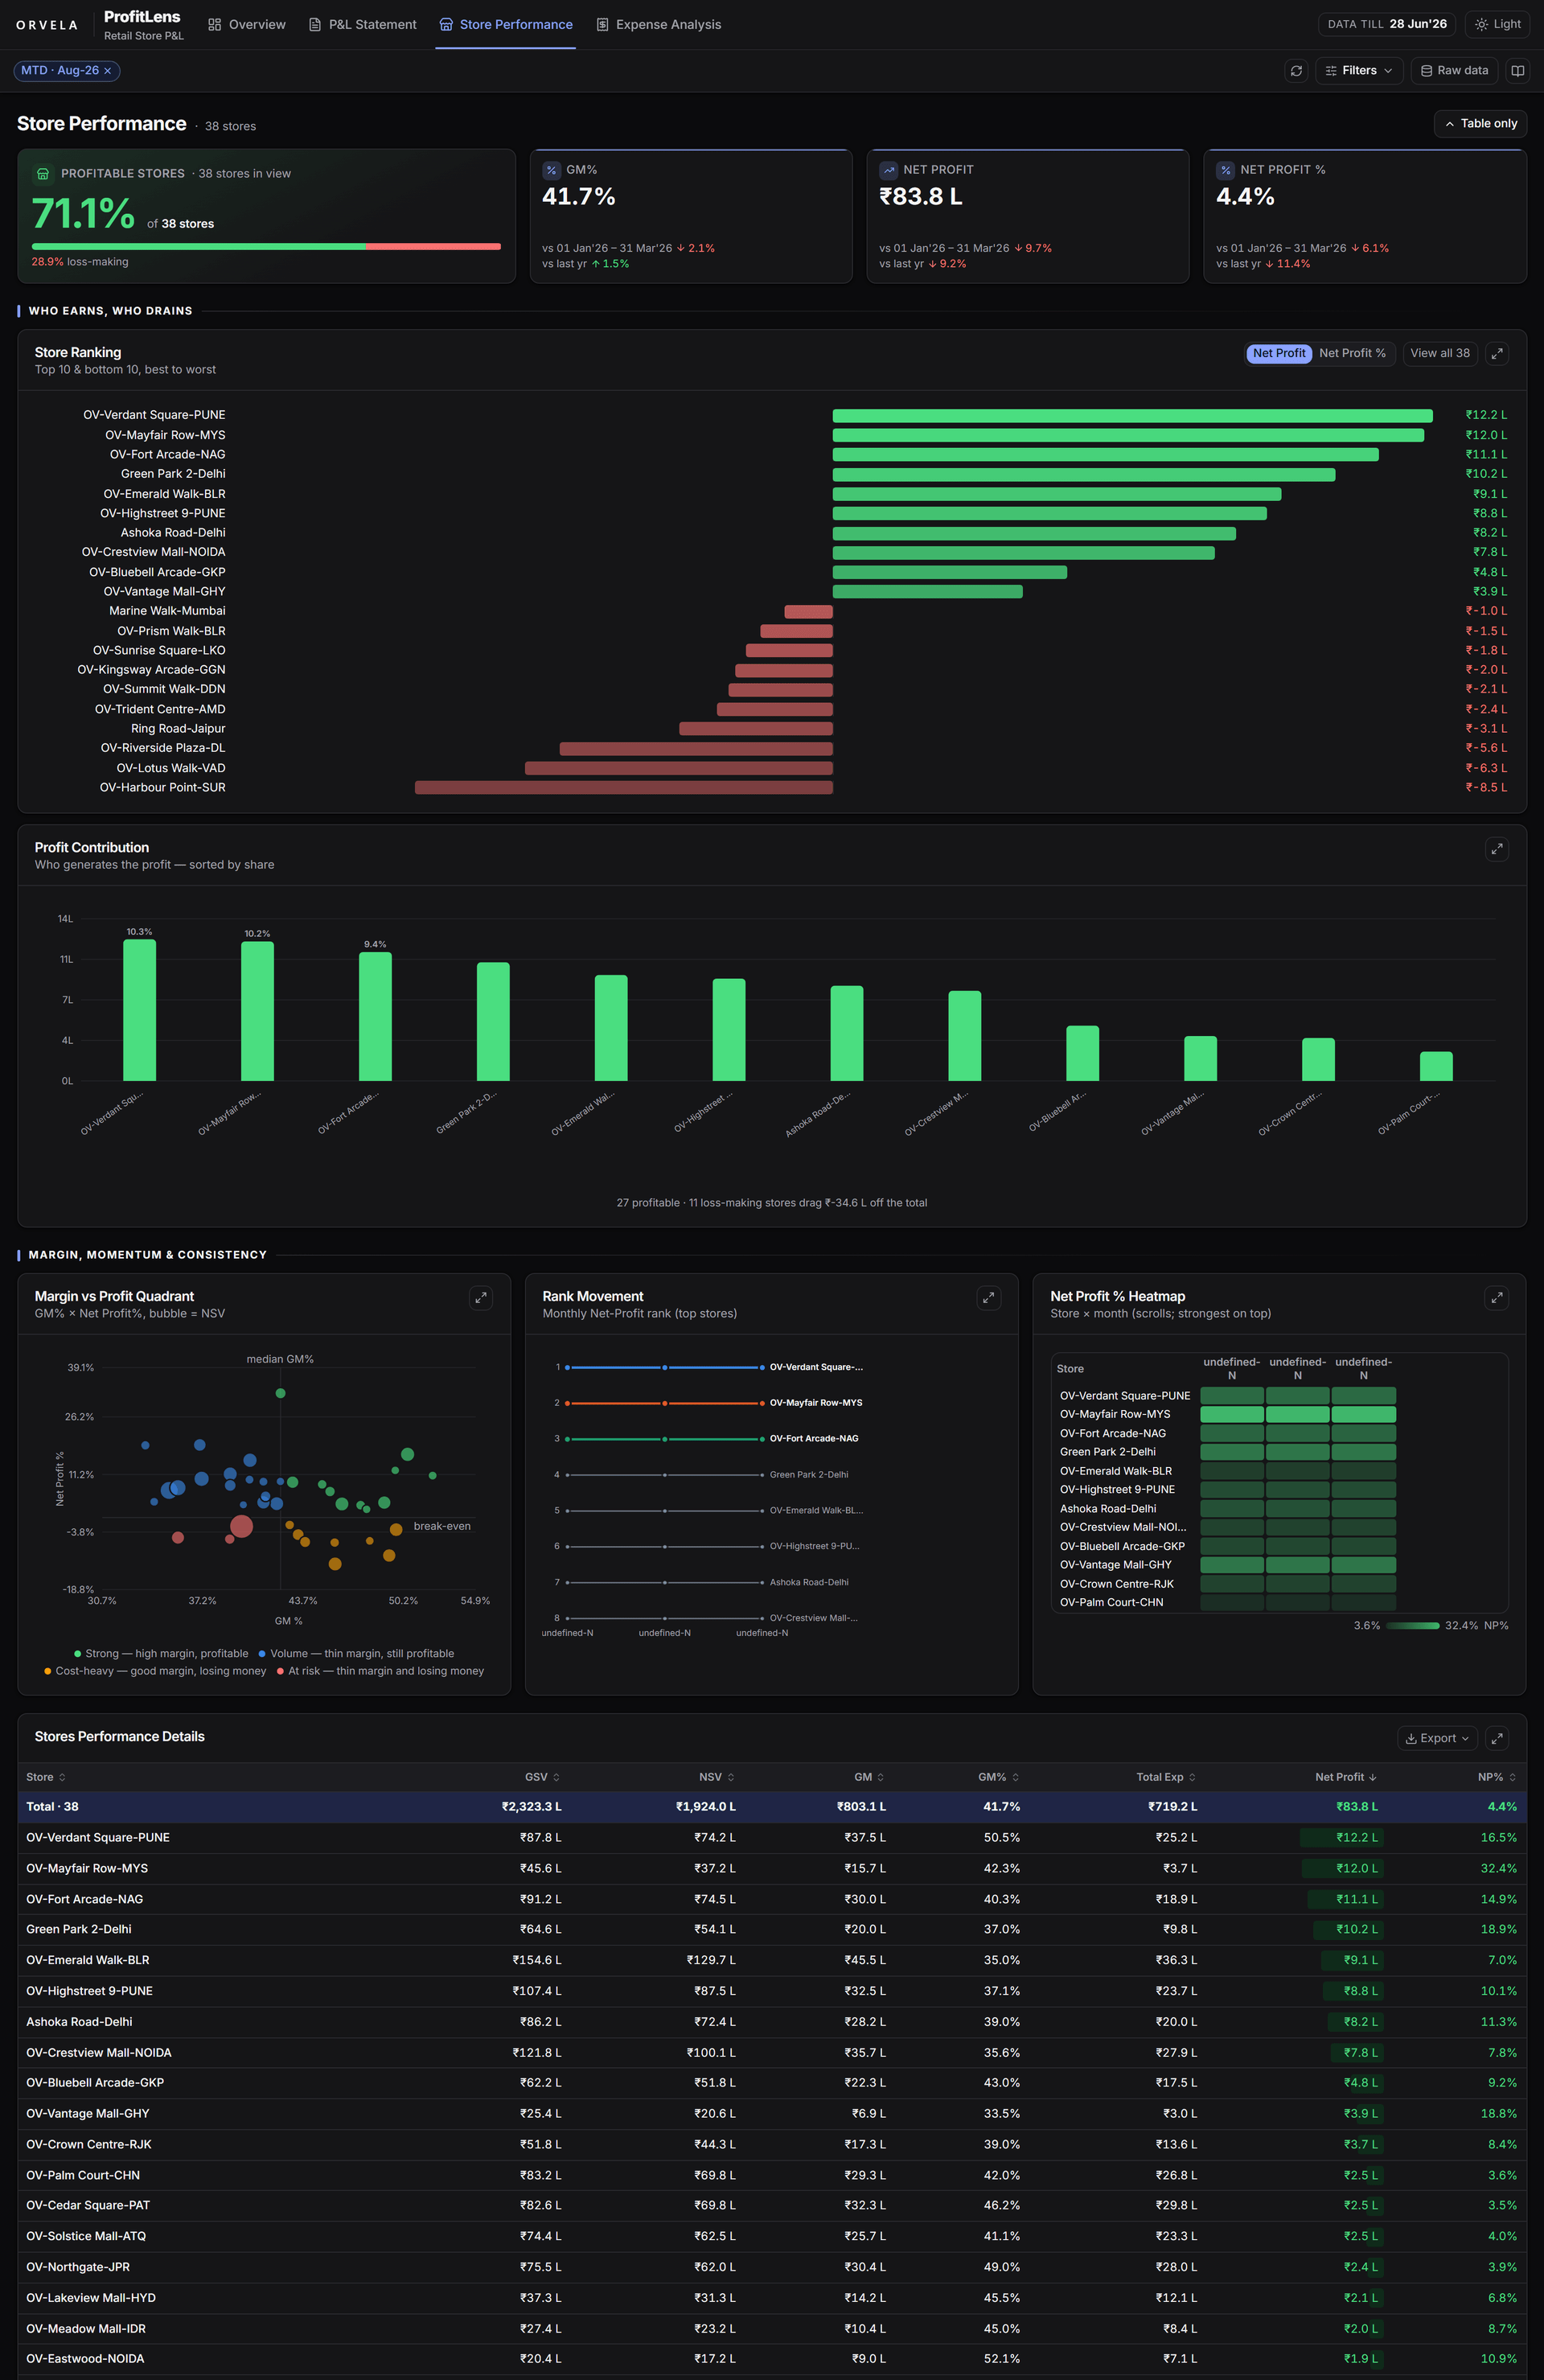Viewport: 1544px width, 2380px height.
Task: Toggle the Cost-heavy legend series
Action: click(155, 1671)
